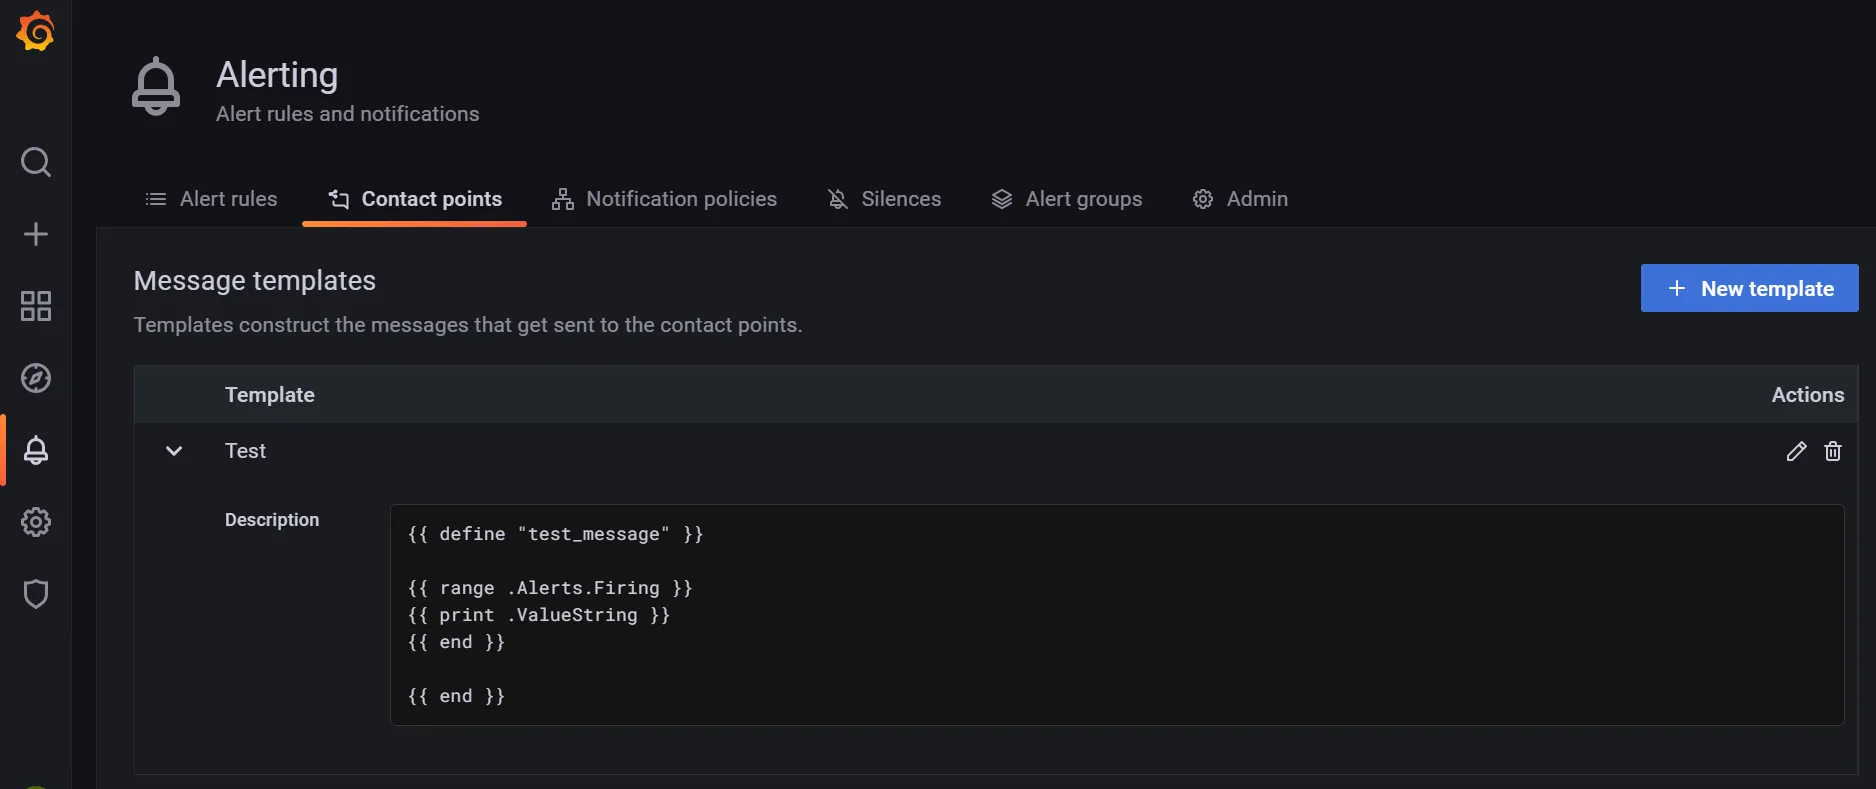The image size is (1876, 789).
Task: Delete the Test template with trash icon
Action: 1832,451
